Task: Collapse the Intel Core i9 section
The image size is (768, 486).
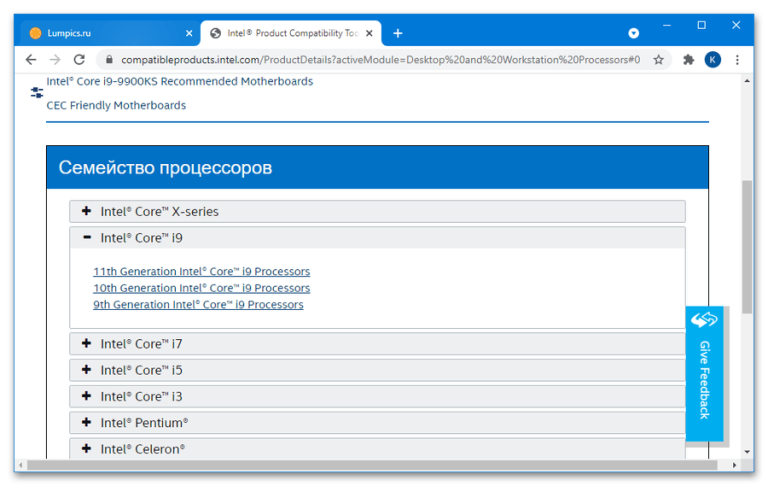Action: (x=377, y=238)
